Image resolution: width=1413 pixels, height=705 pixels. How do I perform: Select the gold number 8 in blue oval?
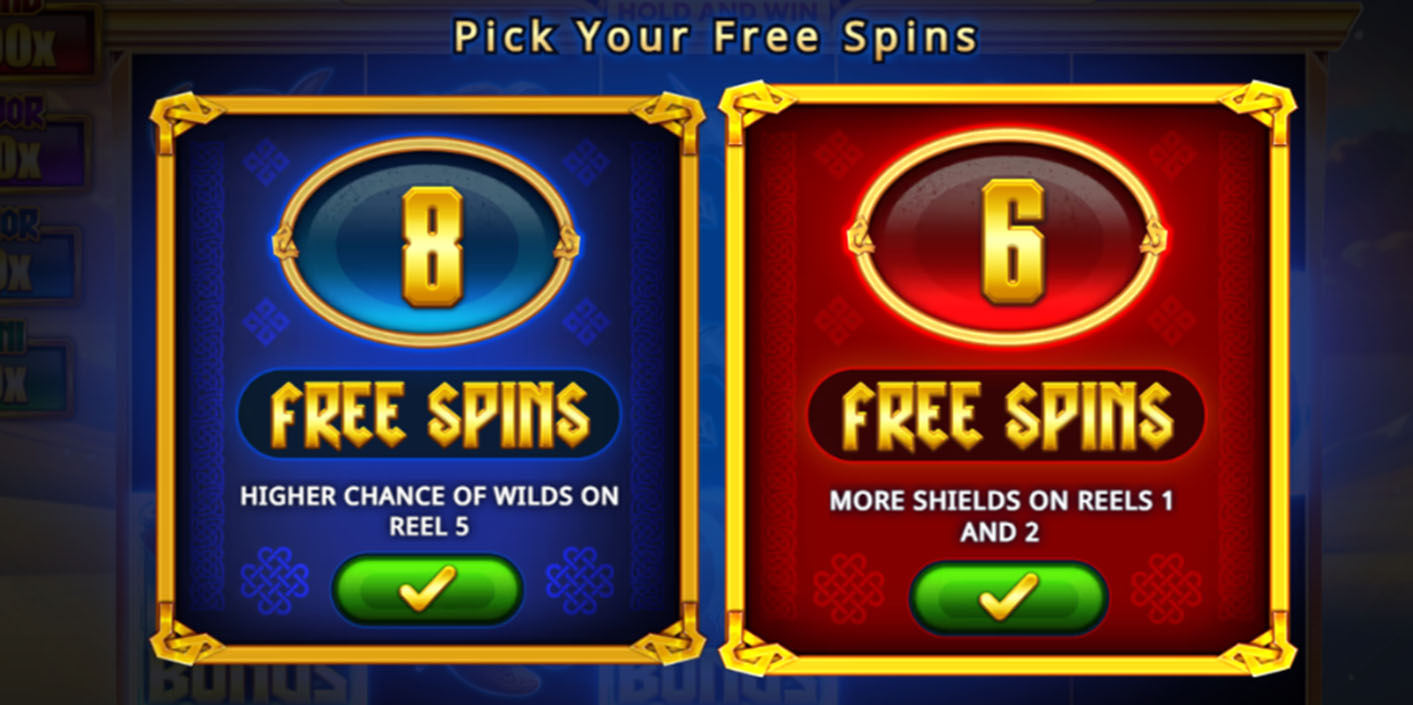click(x=433, y=245)
